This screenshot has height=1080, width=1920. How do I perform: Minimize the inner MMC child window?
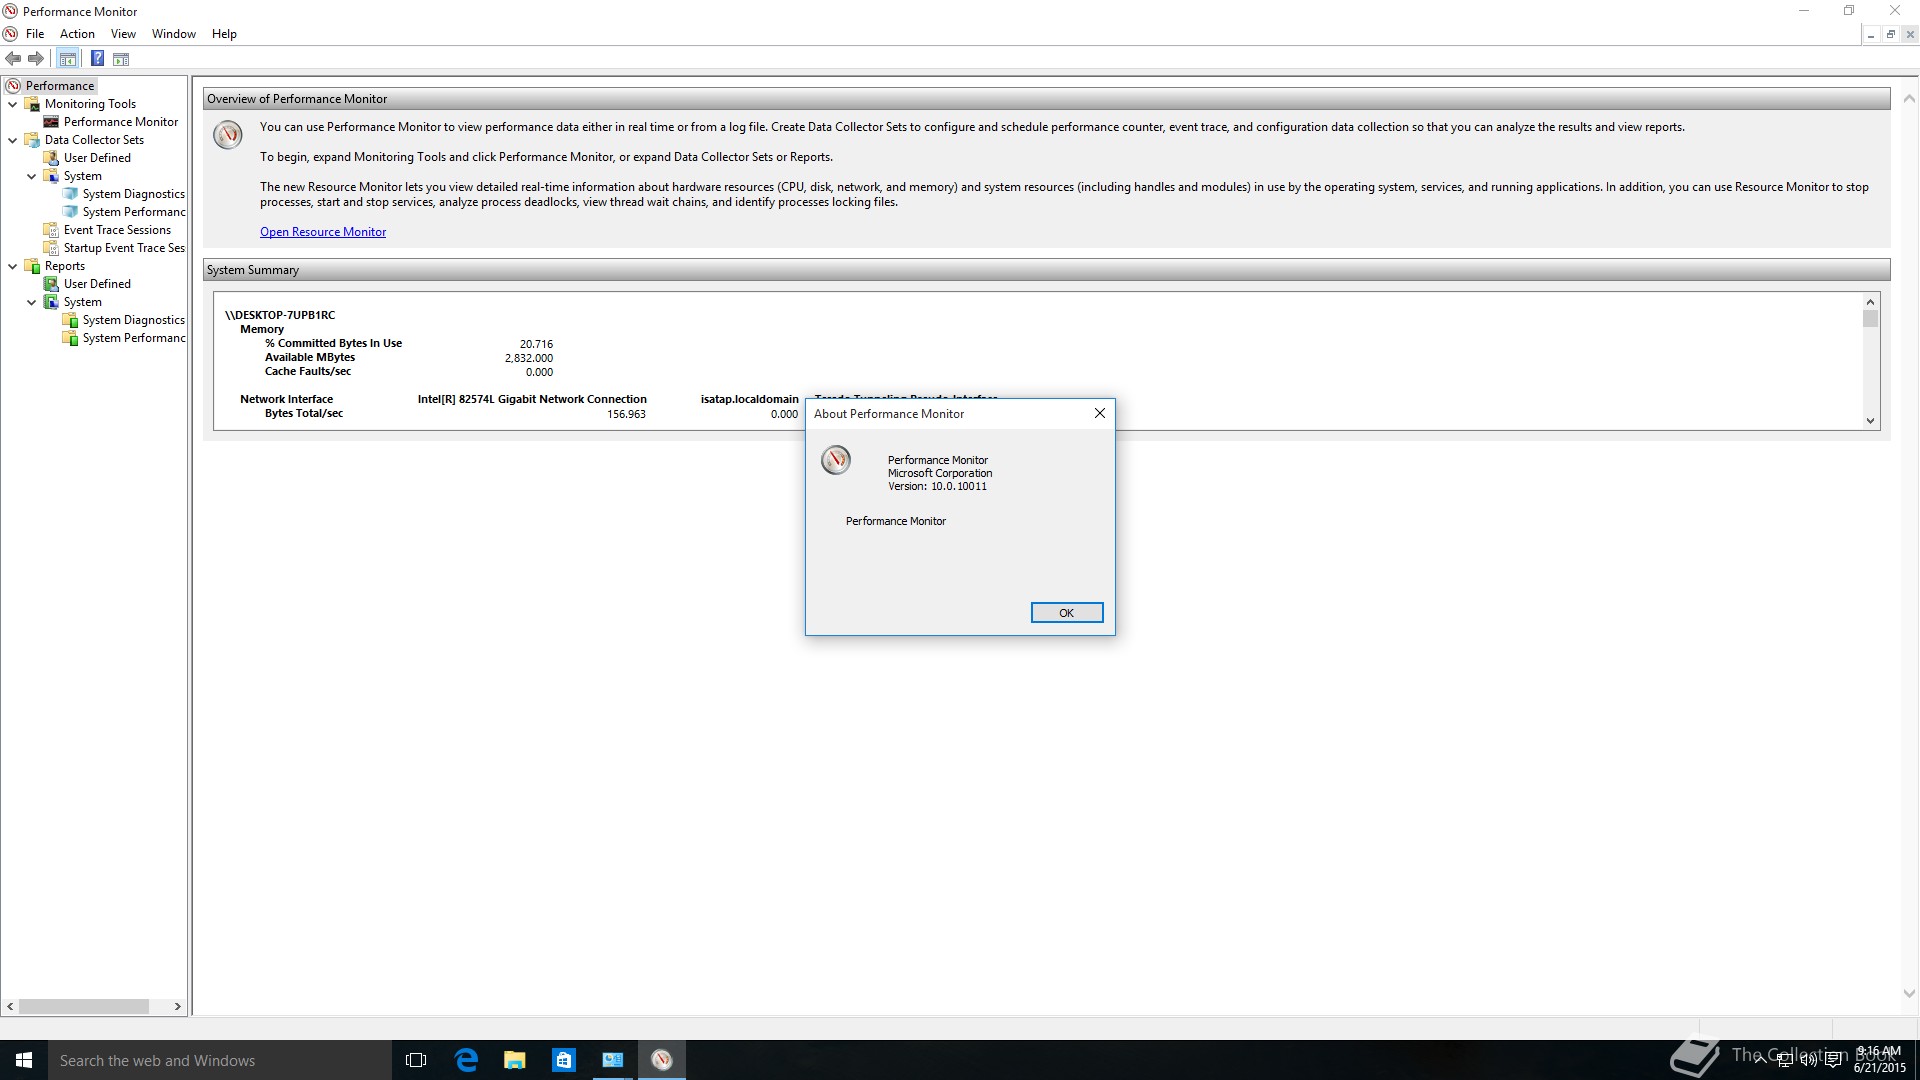[1870, 34]
